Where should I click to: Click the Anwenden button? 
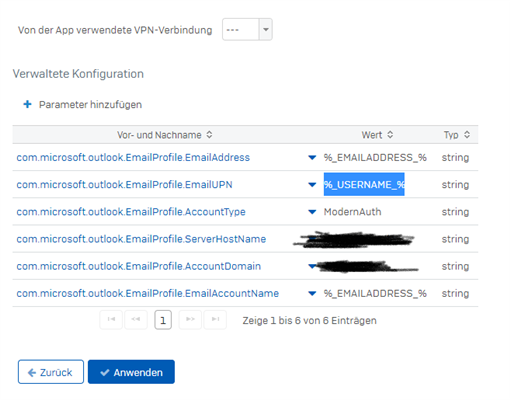coord(131,372)
